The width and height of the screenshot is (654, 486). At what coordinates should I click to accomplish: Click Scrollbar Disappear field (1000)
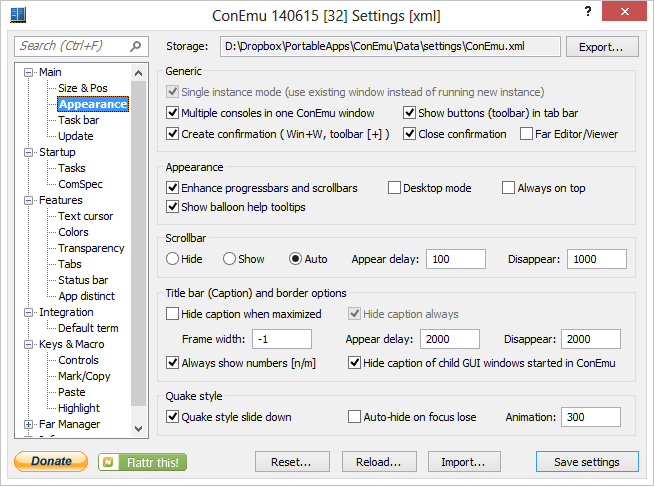597,259
